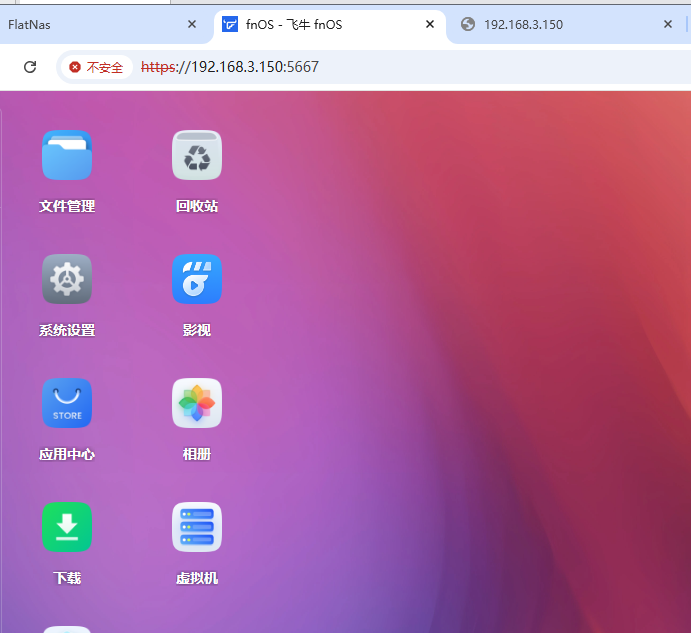
Task: Click the fnOS favicon in the tab
Action: tap(230, 24)
